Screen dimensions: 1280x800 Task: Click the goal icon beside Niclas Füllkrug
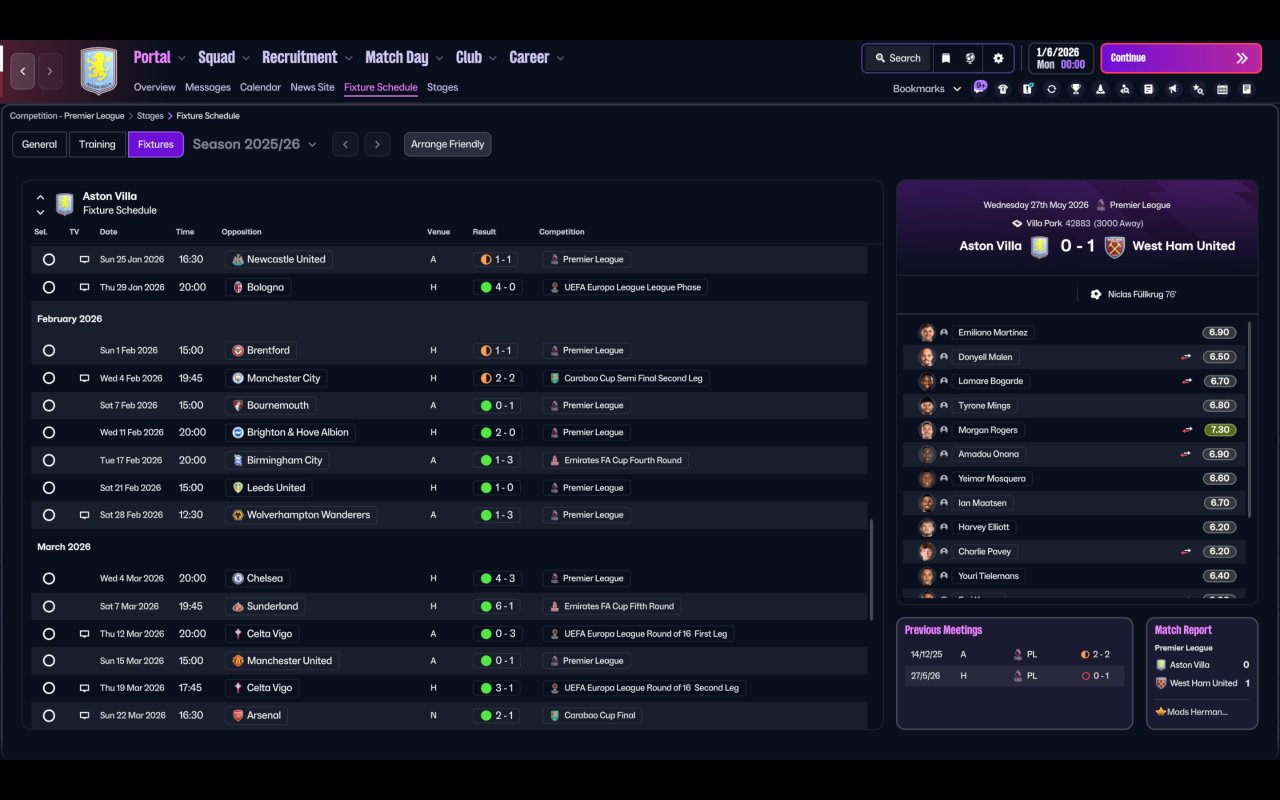1096,295
